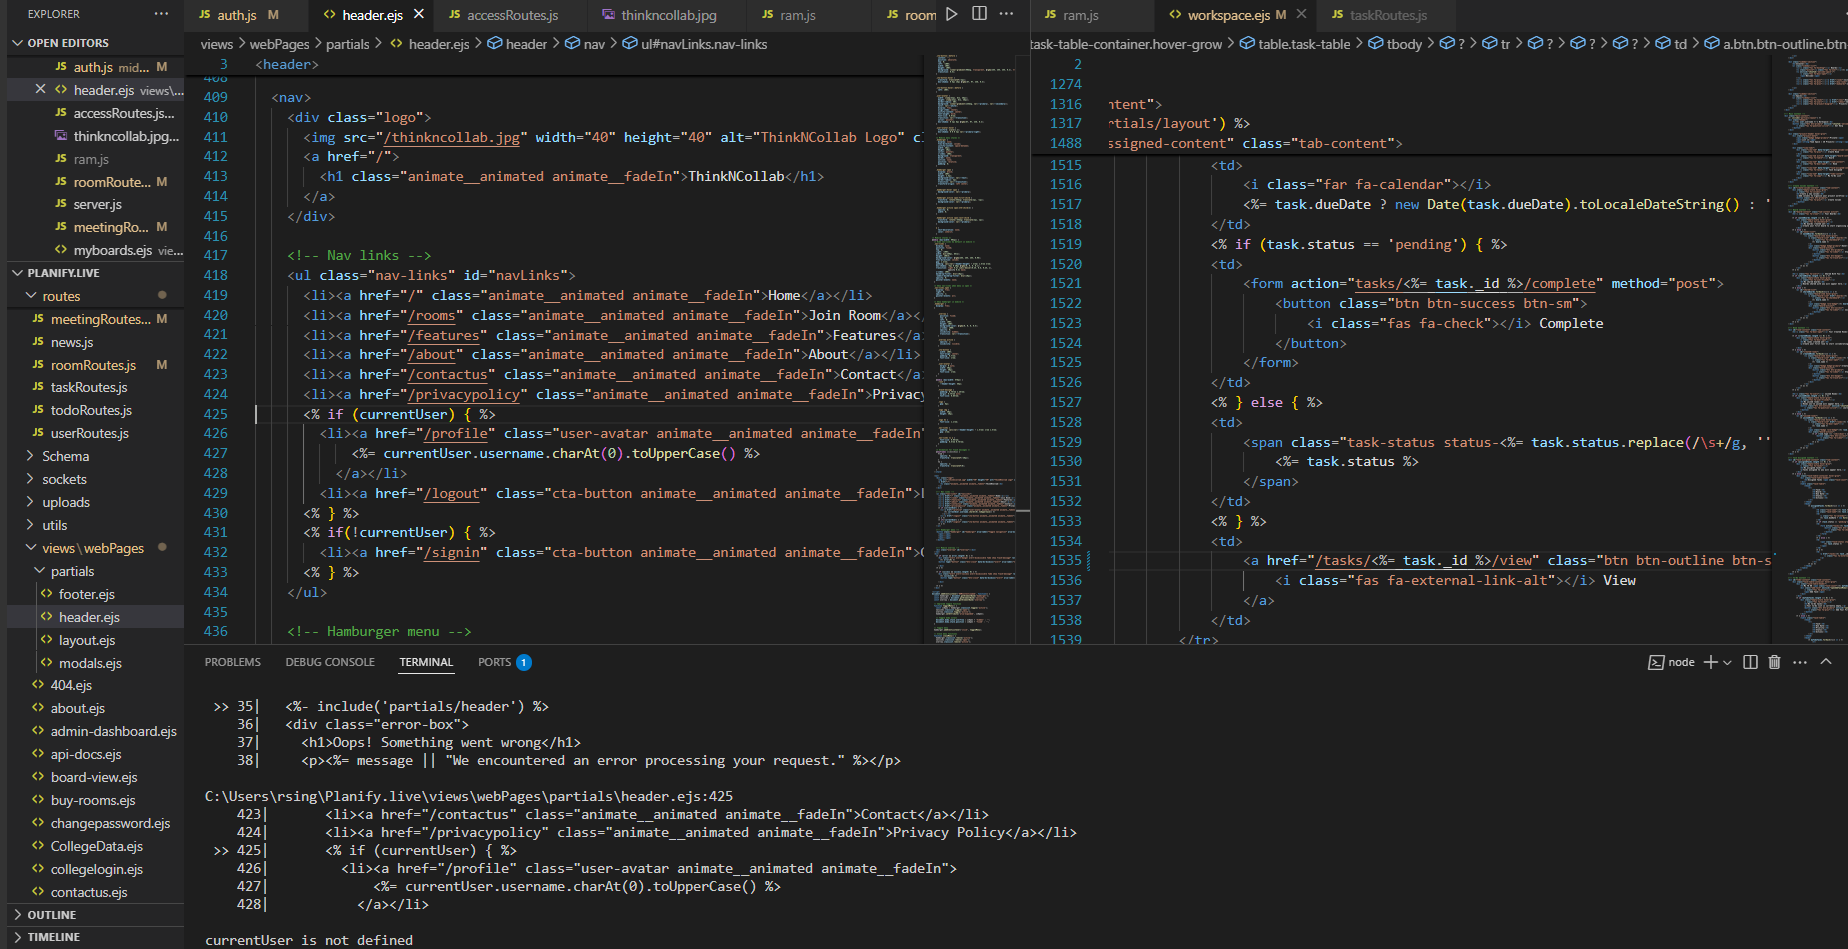Expand the Schema folder
This screenshot has height=949, width=1848.
(96, 456)
